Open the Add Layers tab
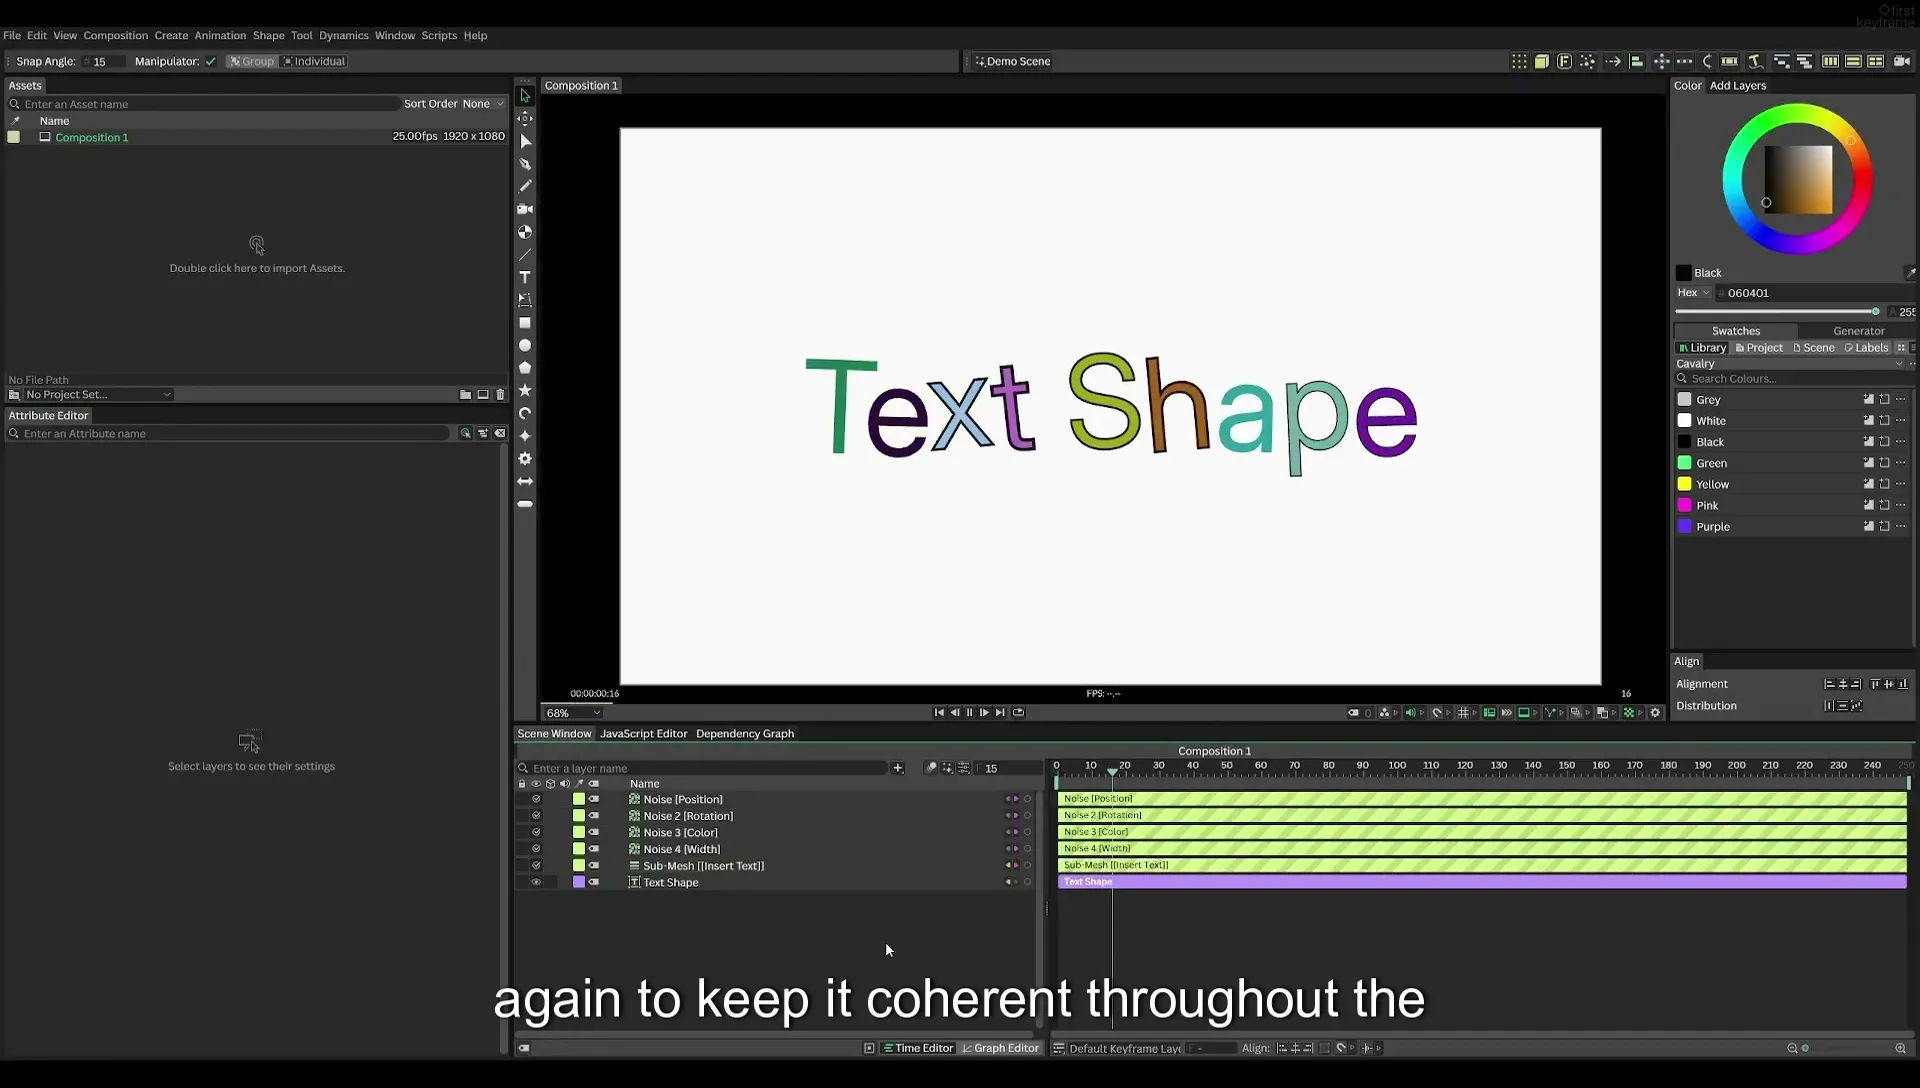This screenshot has width=1920, height=1088. pyautogui.click(x=1738, y=86)
